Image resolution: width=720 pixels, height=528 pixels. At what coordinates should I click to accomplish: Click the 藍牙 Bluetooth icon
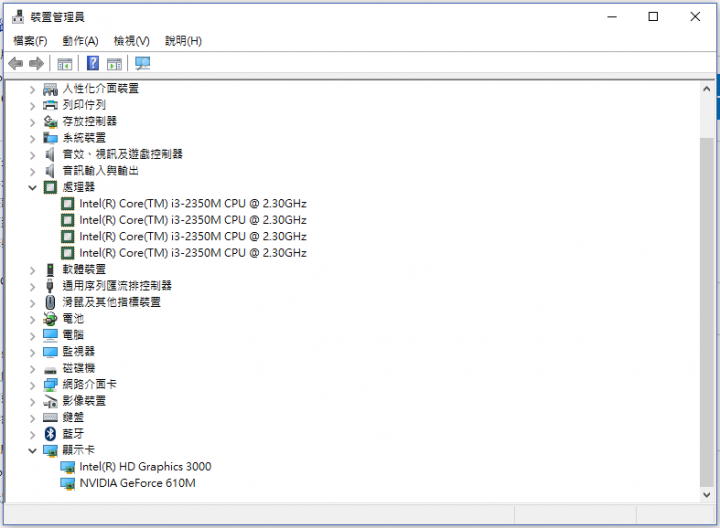point(50,434)
